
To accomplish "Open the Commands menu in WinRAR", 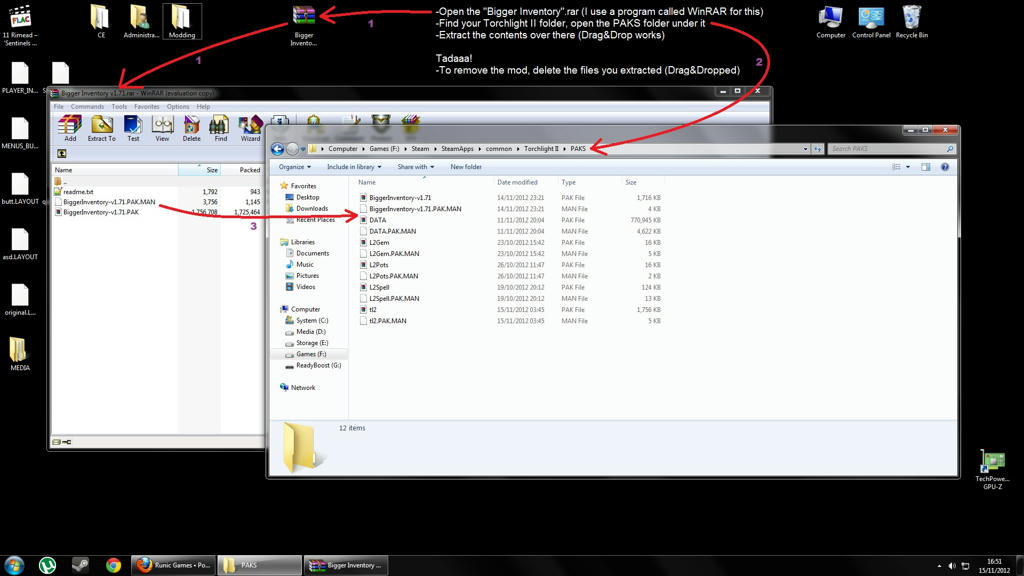I will point(87,106).
